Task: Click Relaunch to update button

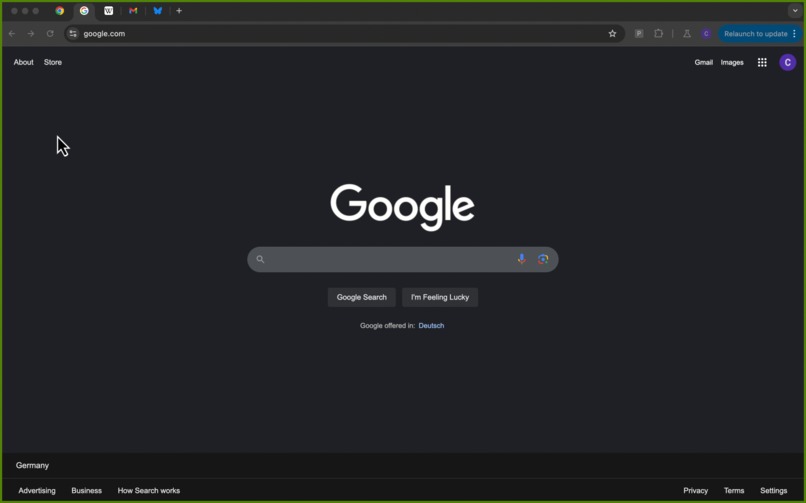Action: pyautogui.click(x=756, y=34)
